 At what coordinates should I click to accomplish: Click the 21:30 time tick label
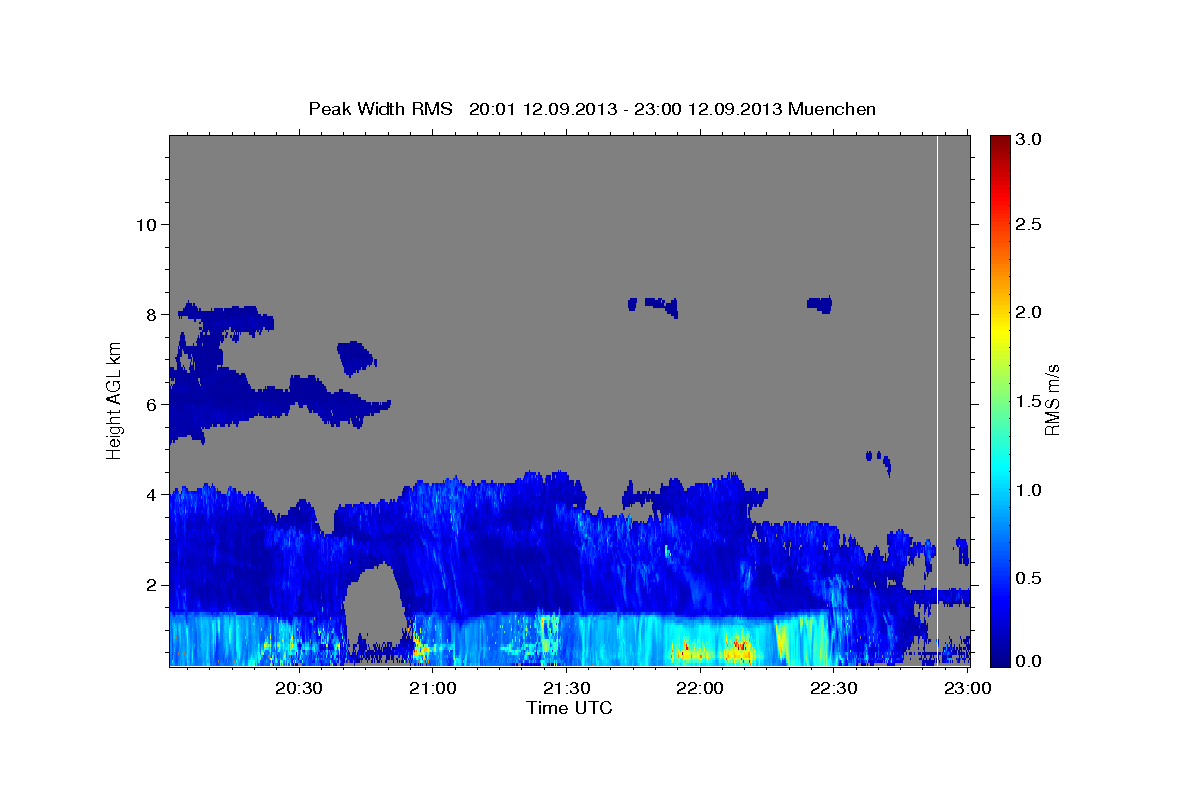point(566,689)
